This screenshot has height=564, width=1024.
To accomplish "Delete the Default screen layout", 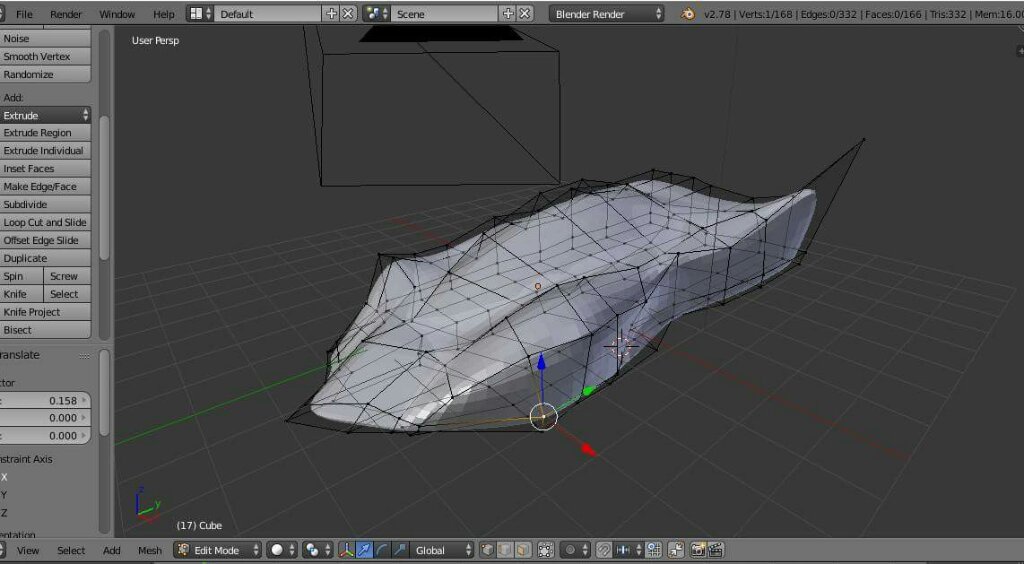I will tap(348, 14).
